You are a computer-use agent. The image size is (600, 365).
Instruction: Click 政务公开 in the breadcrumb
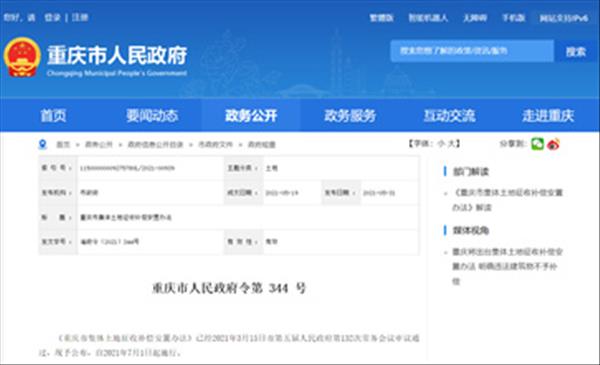pyautogui.click(x=99, y=145)
